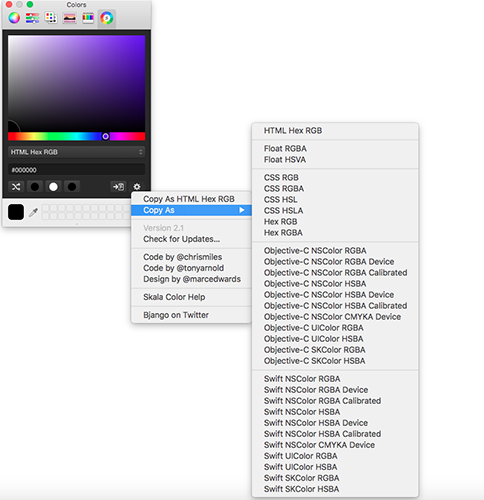The width and height of the screenshot is (484, 500).
Task: Select the white color preset circle
Action: [53, 187]
